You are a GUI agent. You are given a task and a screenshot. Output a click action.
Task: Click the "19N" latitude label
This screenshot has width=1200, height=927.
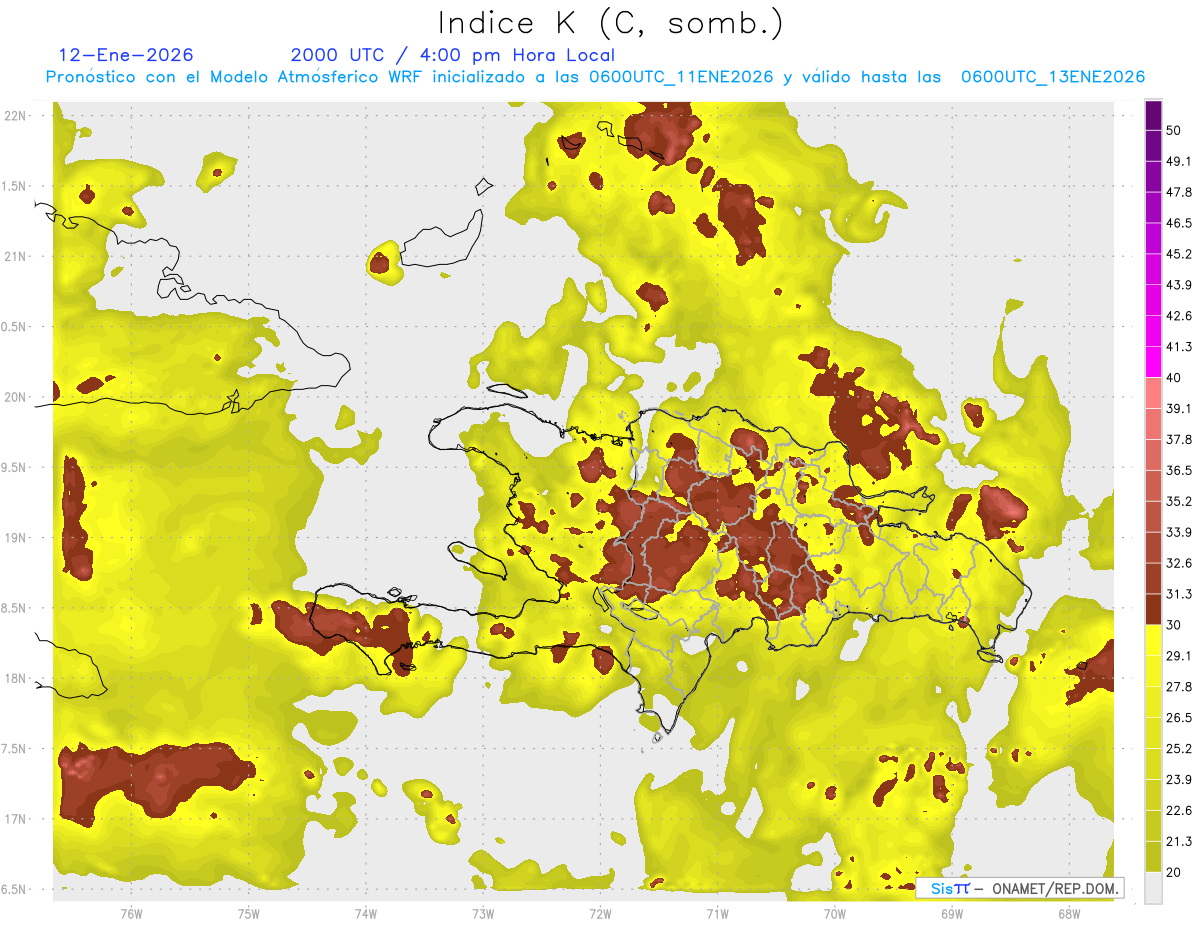[x=15, y=538]
